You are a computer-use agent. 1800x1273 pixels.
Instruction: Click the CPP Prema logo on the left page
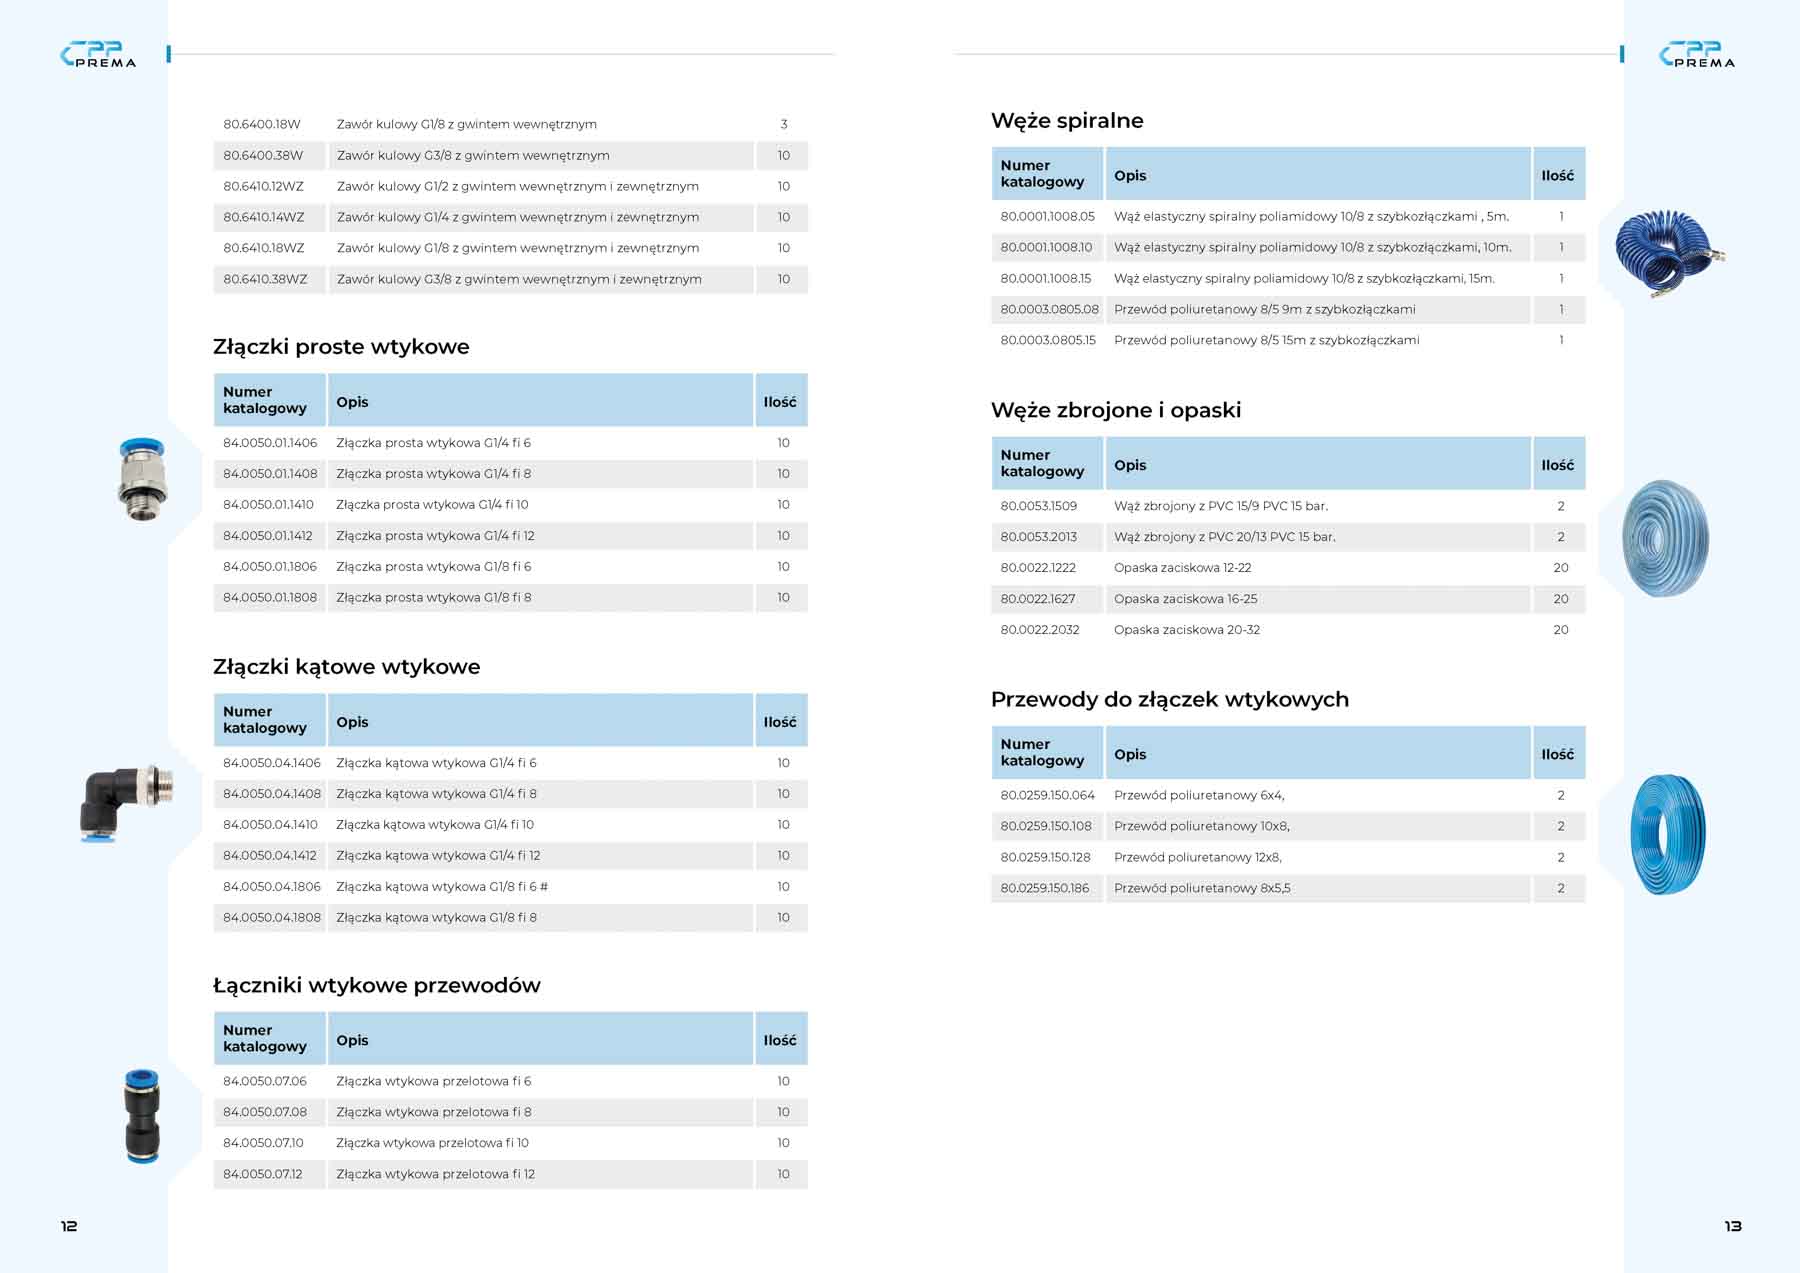click(97, 55)
